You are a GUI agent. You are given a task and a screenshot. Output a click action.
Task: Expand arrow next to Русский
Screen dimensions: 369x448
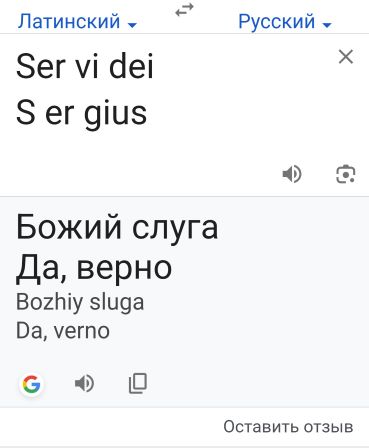(x=327, y=25)
